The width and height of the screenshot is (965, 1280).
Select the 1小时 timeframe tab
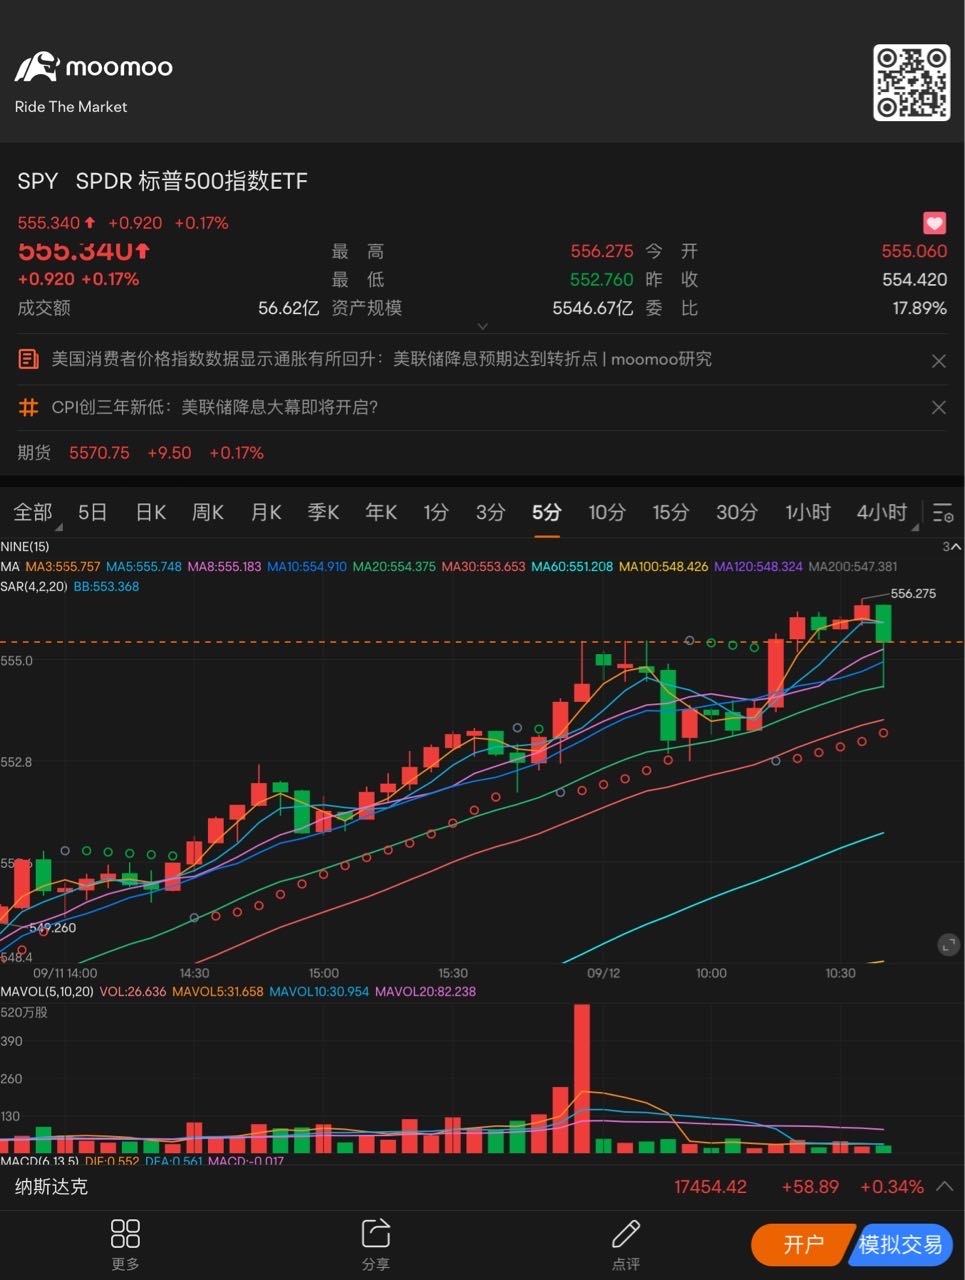click(807, 512)
